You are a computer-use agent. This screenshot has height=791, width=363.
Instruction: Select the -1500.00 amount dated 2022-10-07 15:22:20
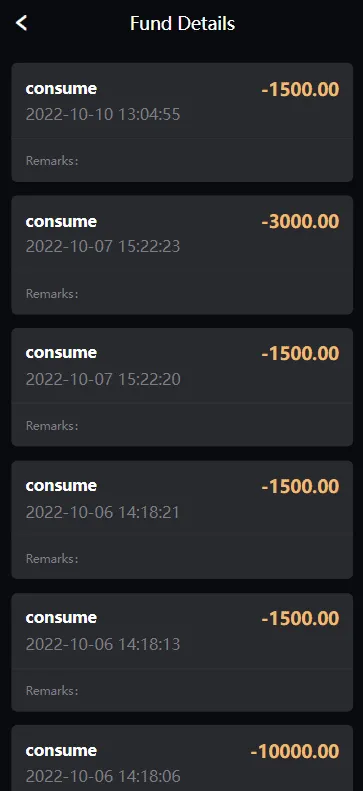click(300, 354)
